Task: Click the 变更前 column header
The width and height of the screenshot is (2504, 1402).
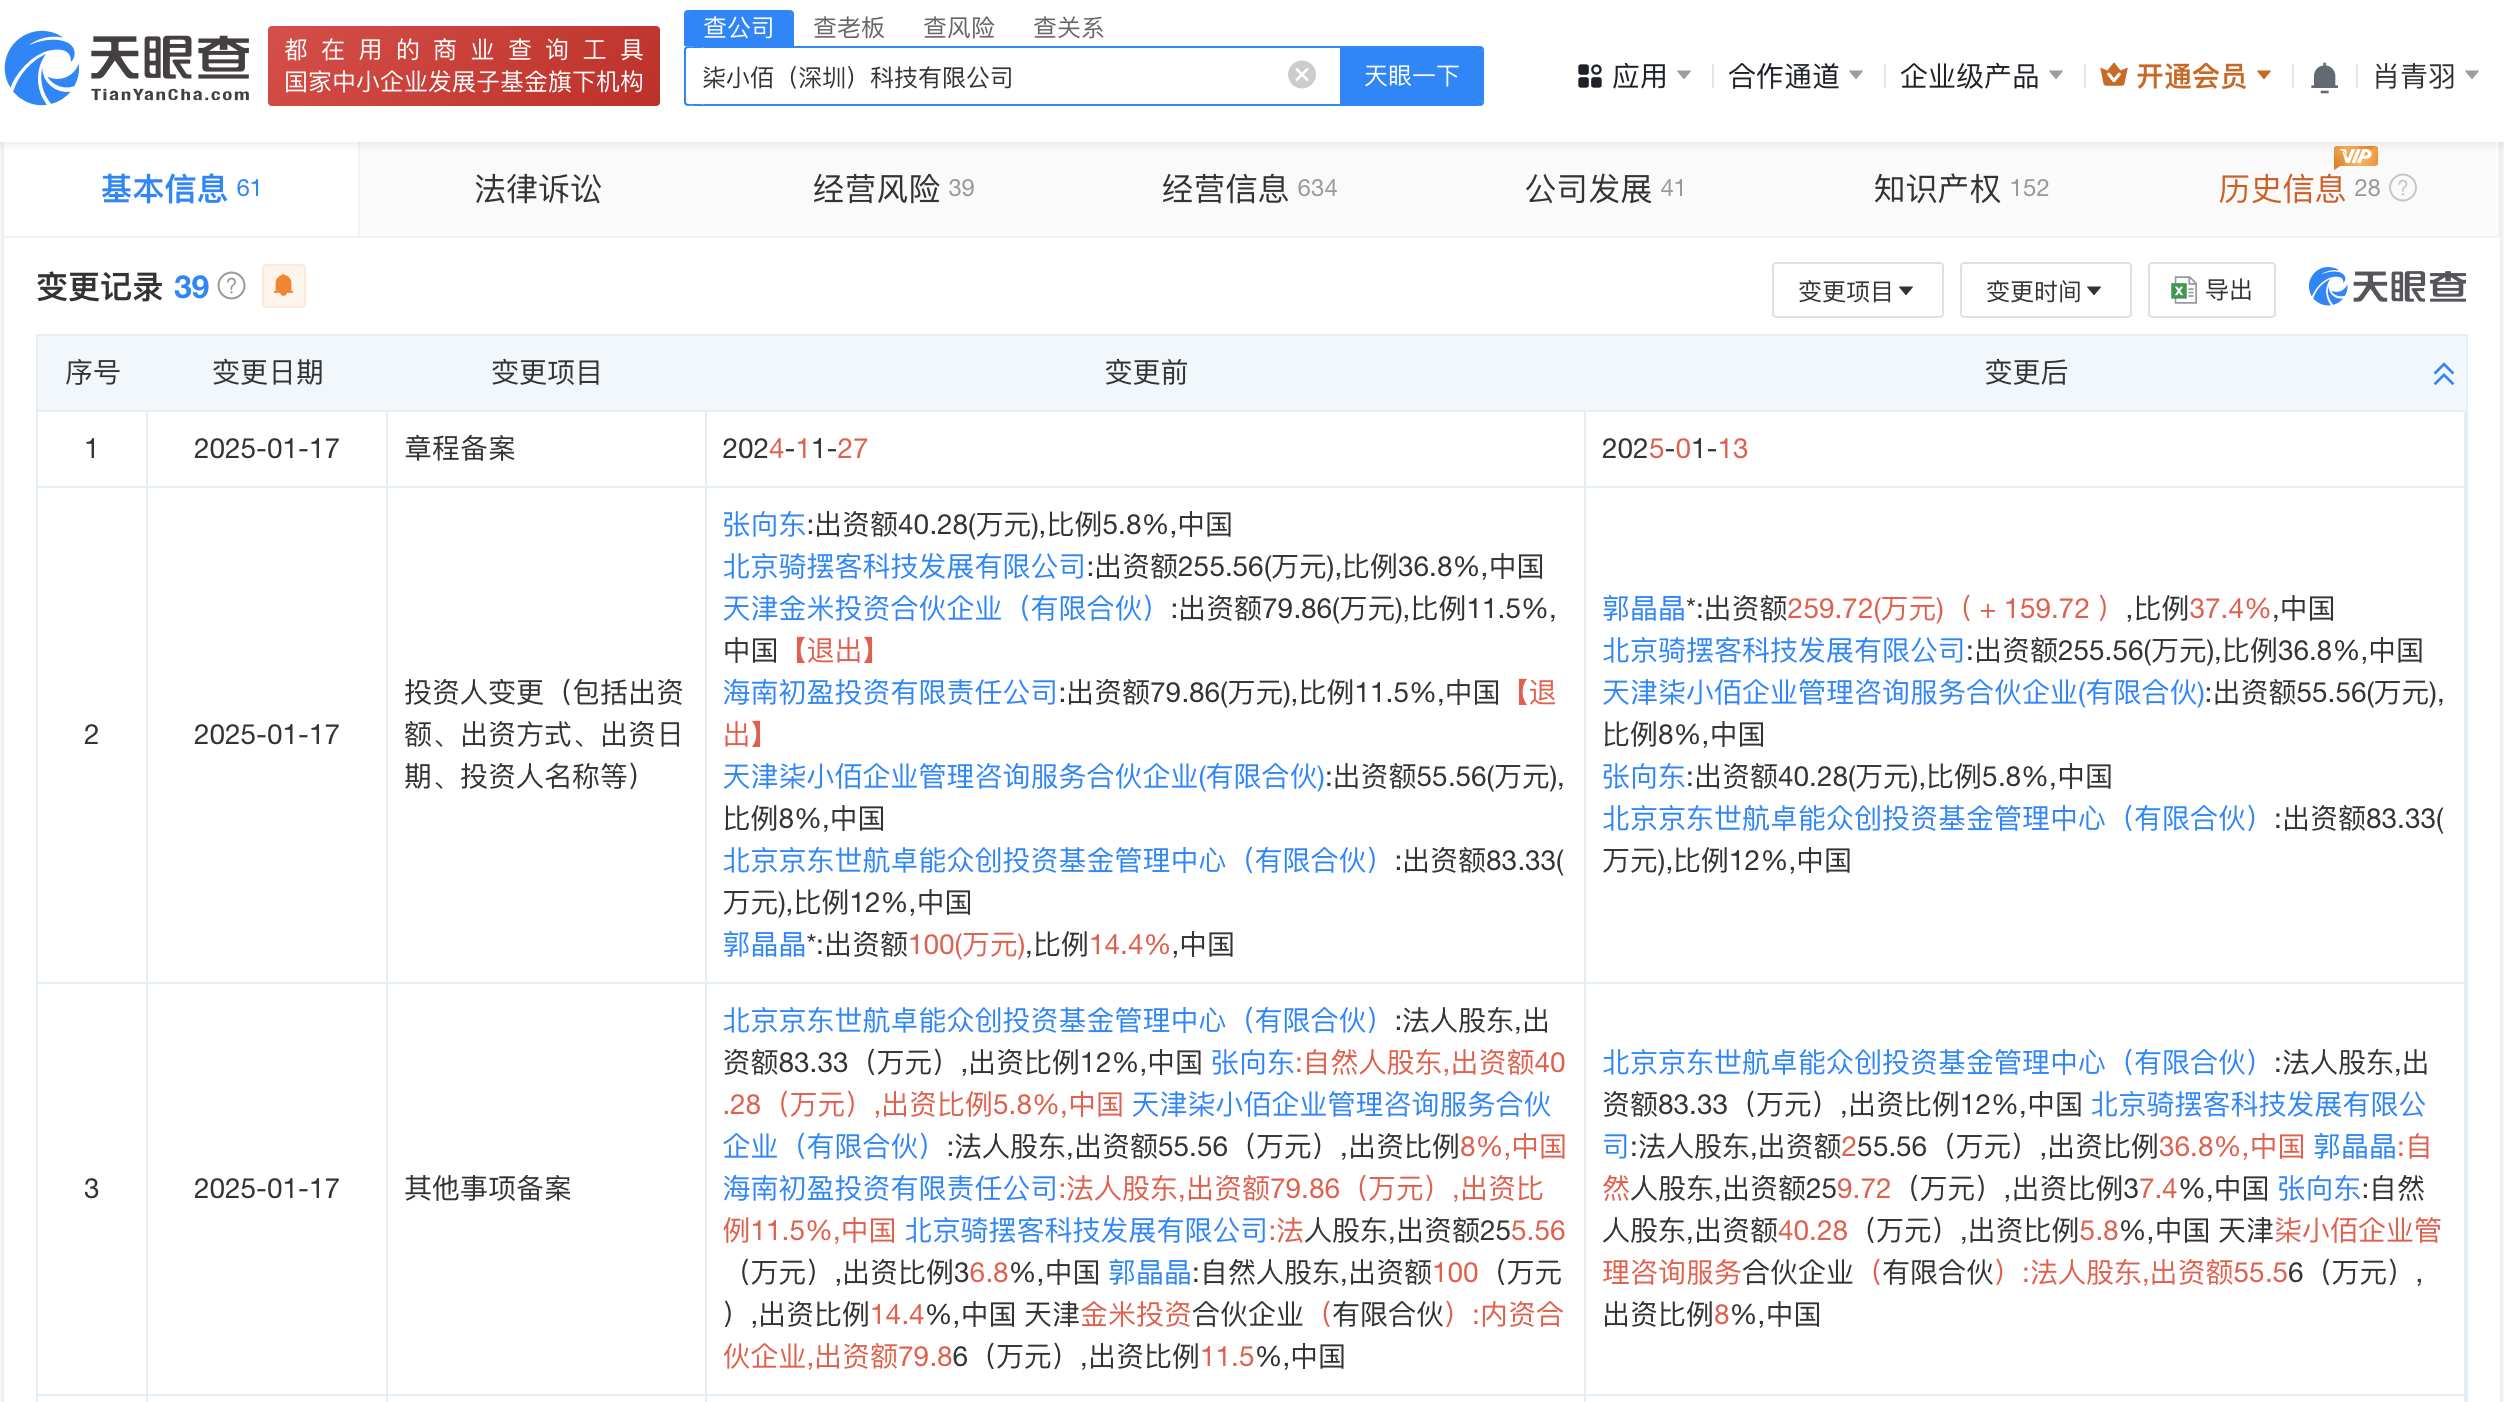Action: coord(1146,373)
